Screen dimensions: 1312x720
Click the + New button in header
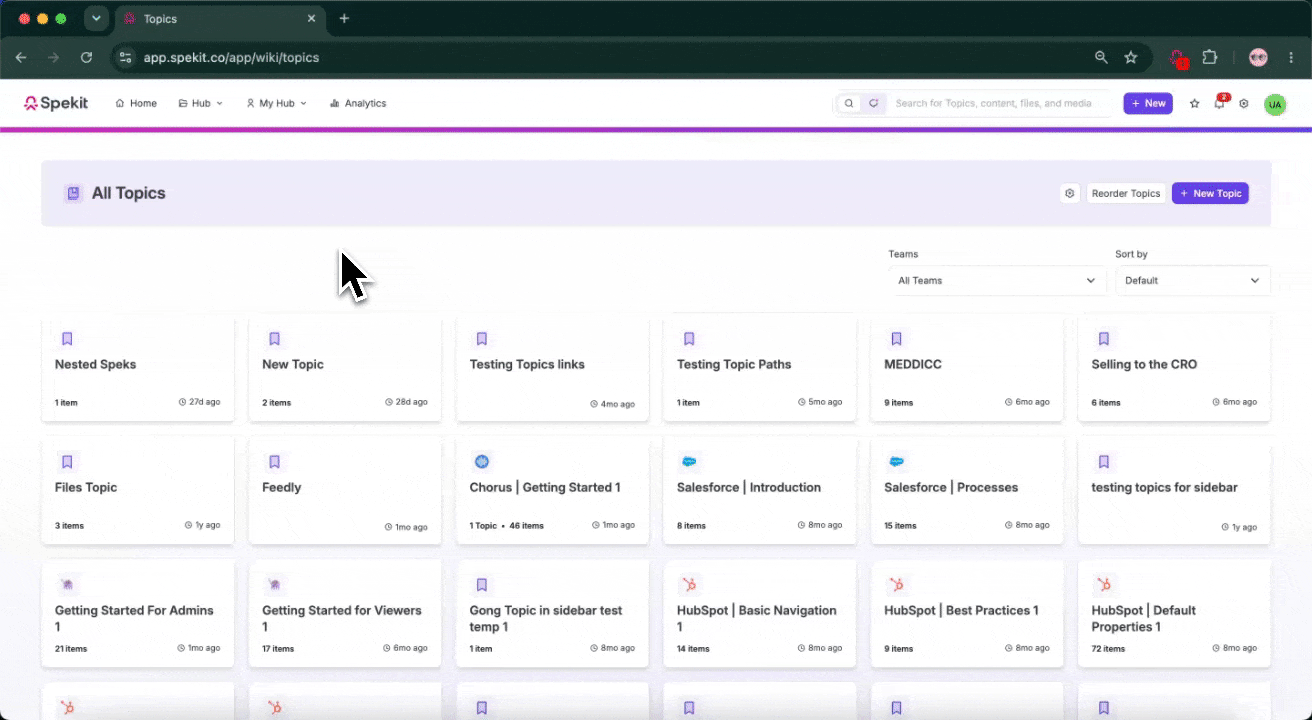[x=1148, y=103]
